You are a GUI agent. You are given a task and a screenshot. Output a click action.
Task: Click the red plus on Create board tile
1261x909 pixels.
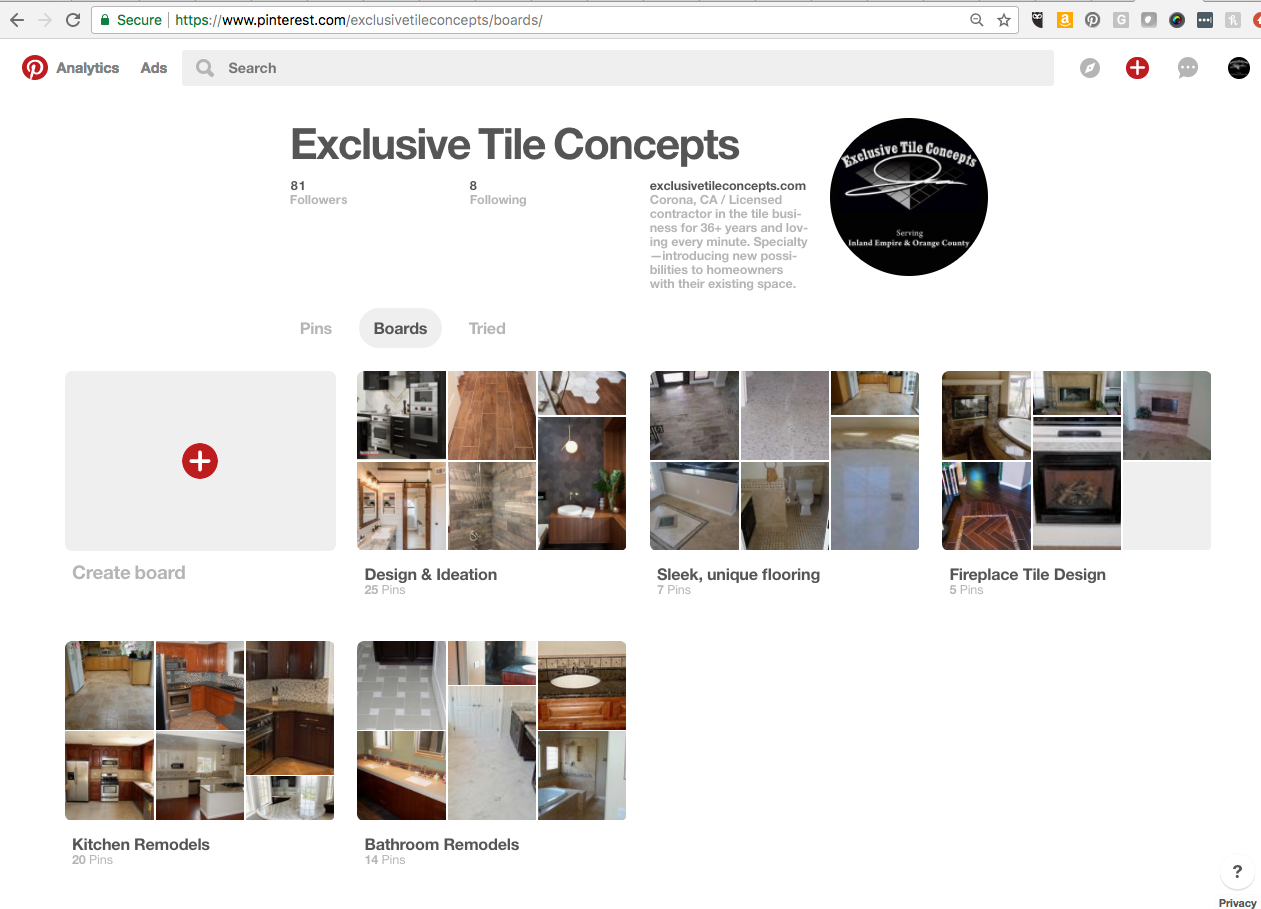pos(200,461)
